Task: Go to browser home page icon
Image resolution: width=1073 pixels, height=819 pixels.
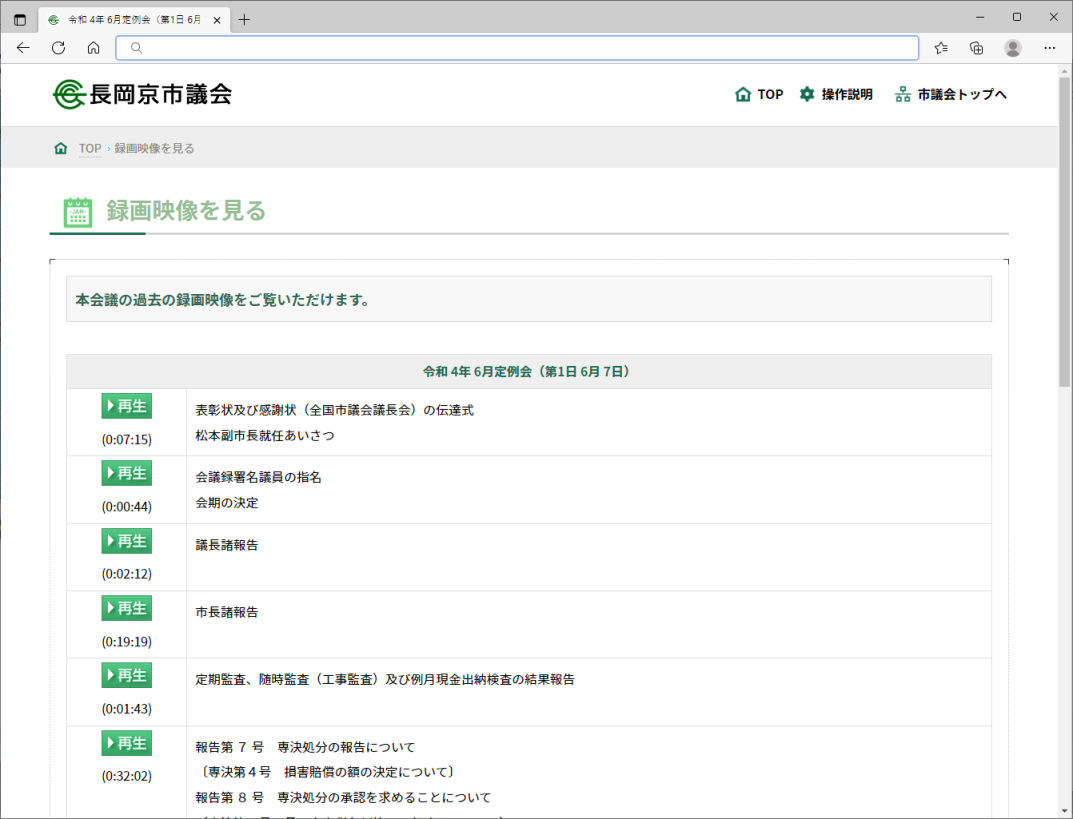Action: 94,48
